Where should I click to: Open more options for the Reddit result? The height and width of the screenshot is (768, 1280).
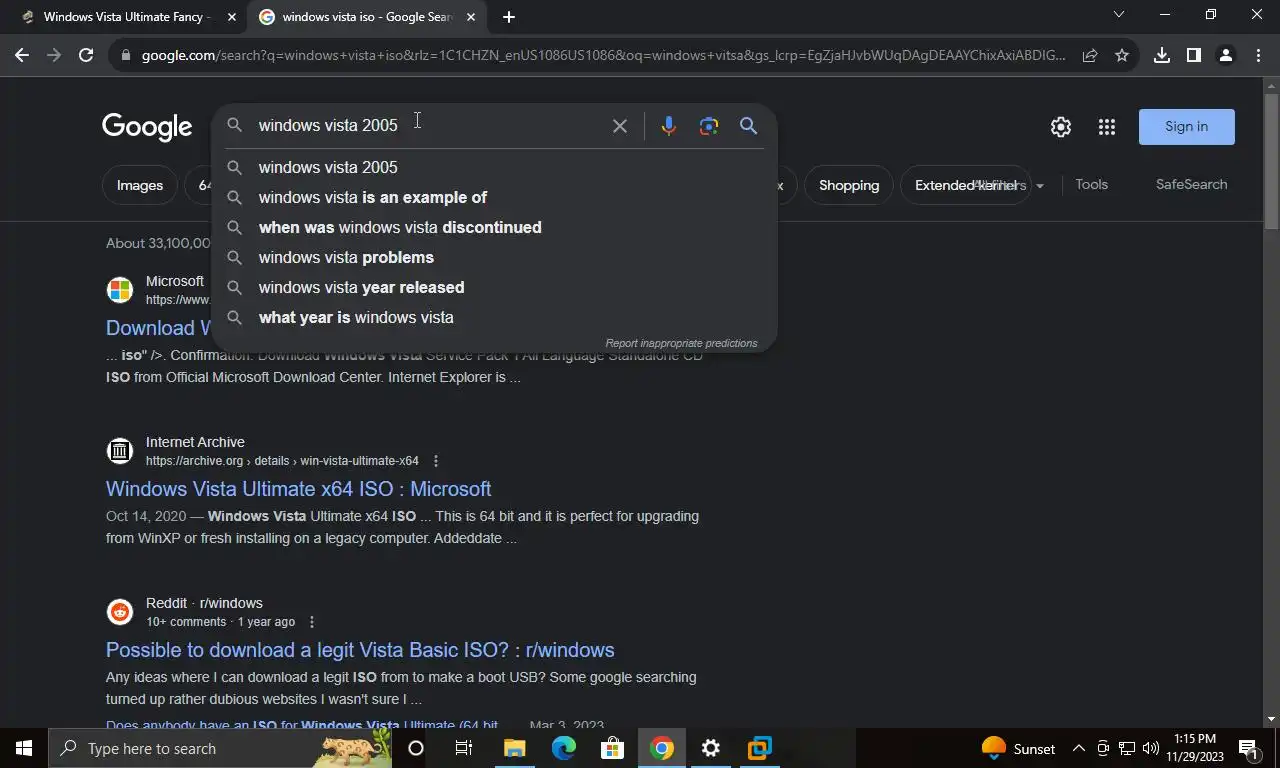(312, 622)
